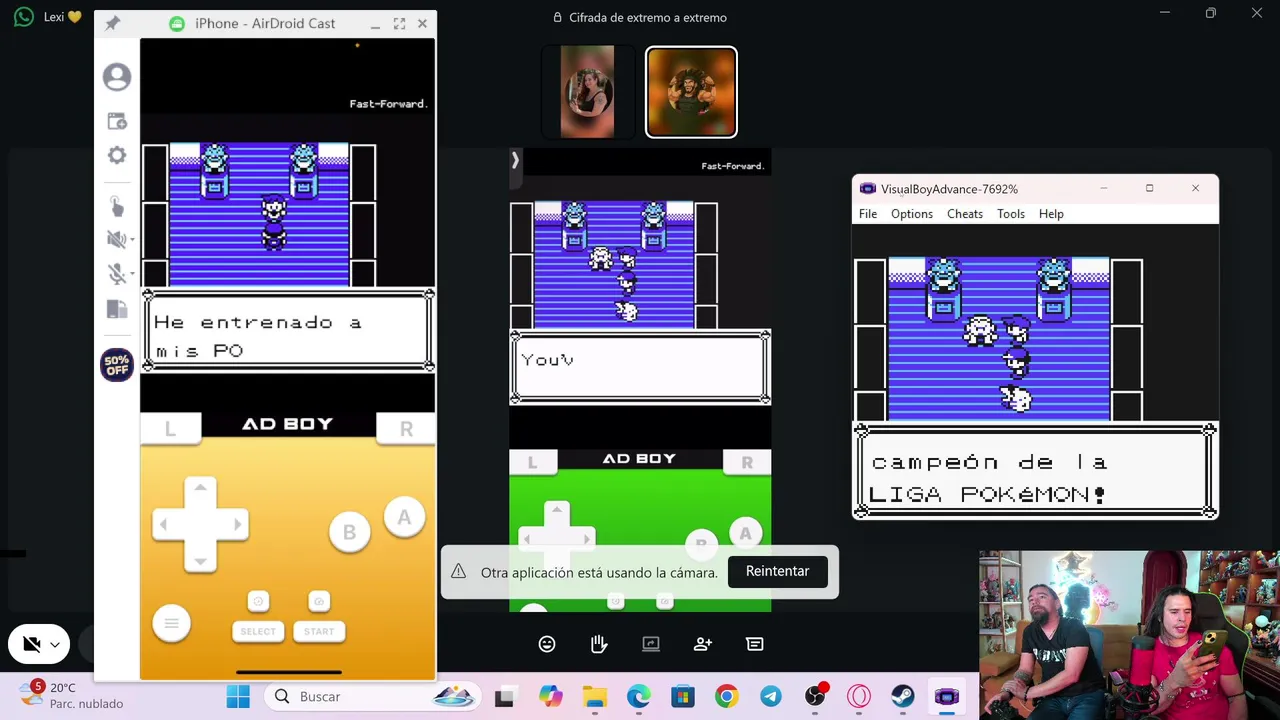Viewport: 1280px width, 720px height.
Task: Launch Copilot from the taskbar
Action: point(551,697)
